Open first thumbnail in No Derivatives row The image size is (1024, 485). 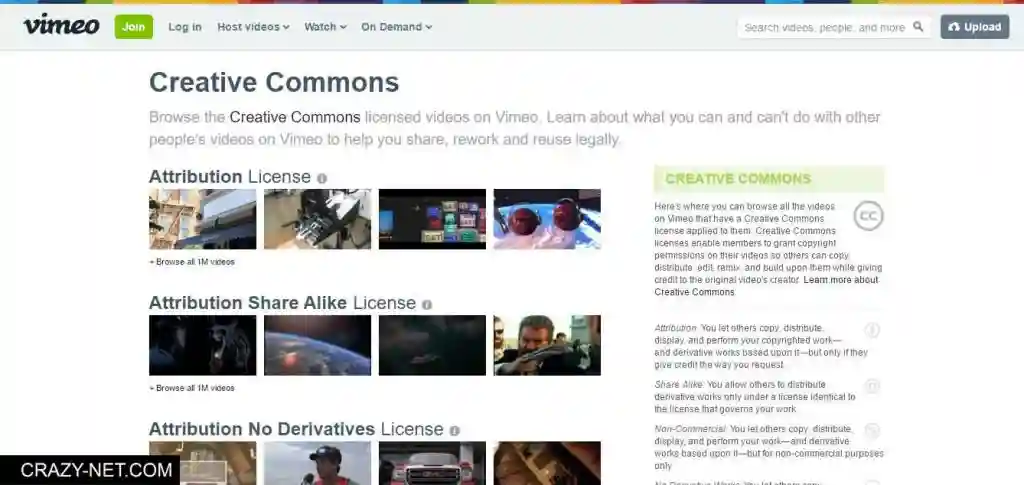pos(202,463)
